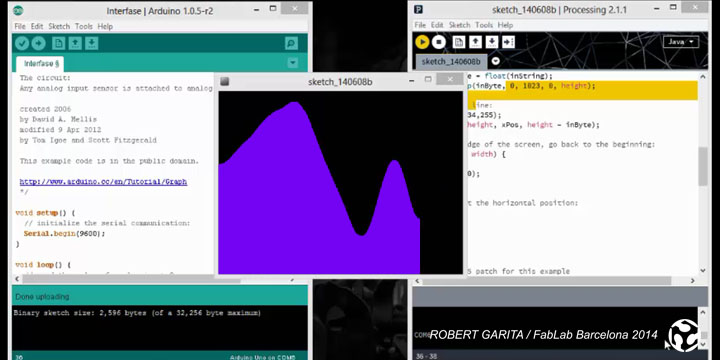Run the Processing sketch with play button
The width and height of the screenshot is (720, 360).
(x=422, y=42)
